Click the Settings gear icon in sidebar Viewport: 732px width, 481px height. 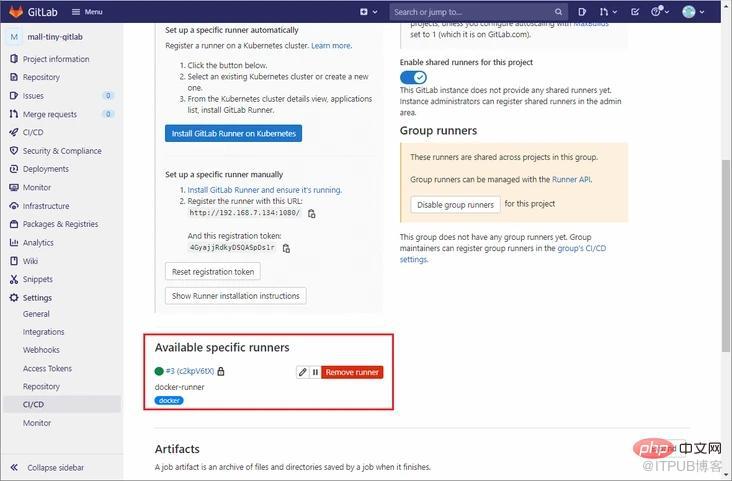14,297
